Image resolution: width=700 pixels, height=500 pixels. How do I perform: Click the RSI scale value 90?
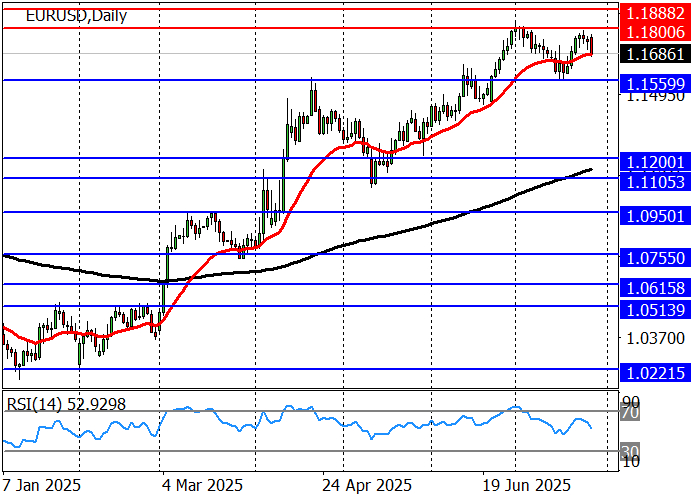coord(630,400)
